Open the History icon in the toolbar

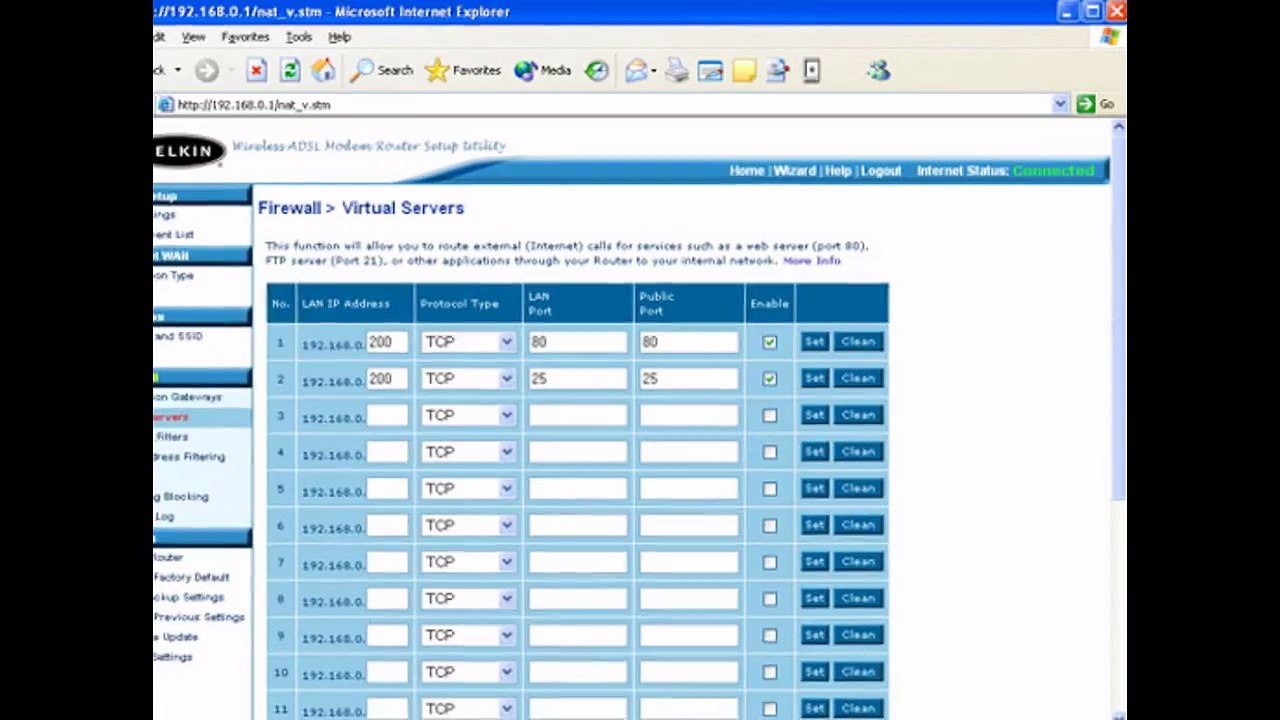pyautogui.click(x=597, y=70)
